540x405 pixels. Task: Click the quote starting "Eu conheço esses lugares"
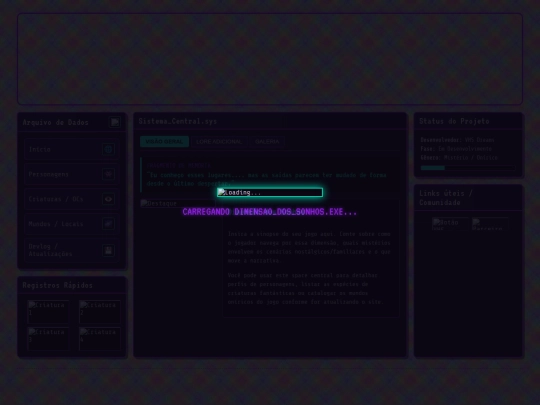coord(267,179)
